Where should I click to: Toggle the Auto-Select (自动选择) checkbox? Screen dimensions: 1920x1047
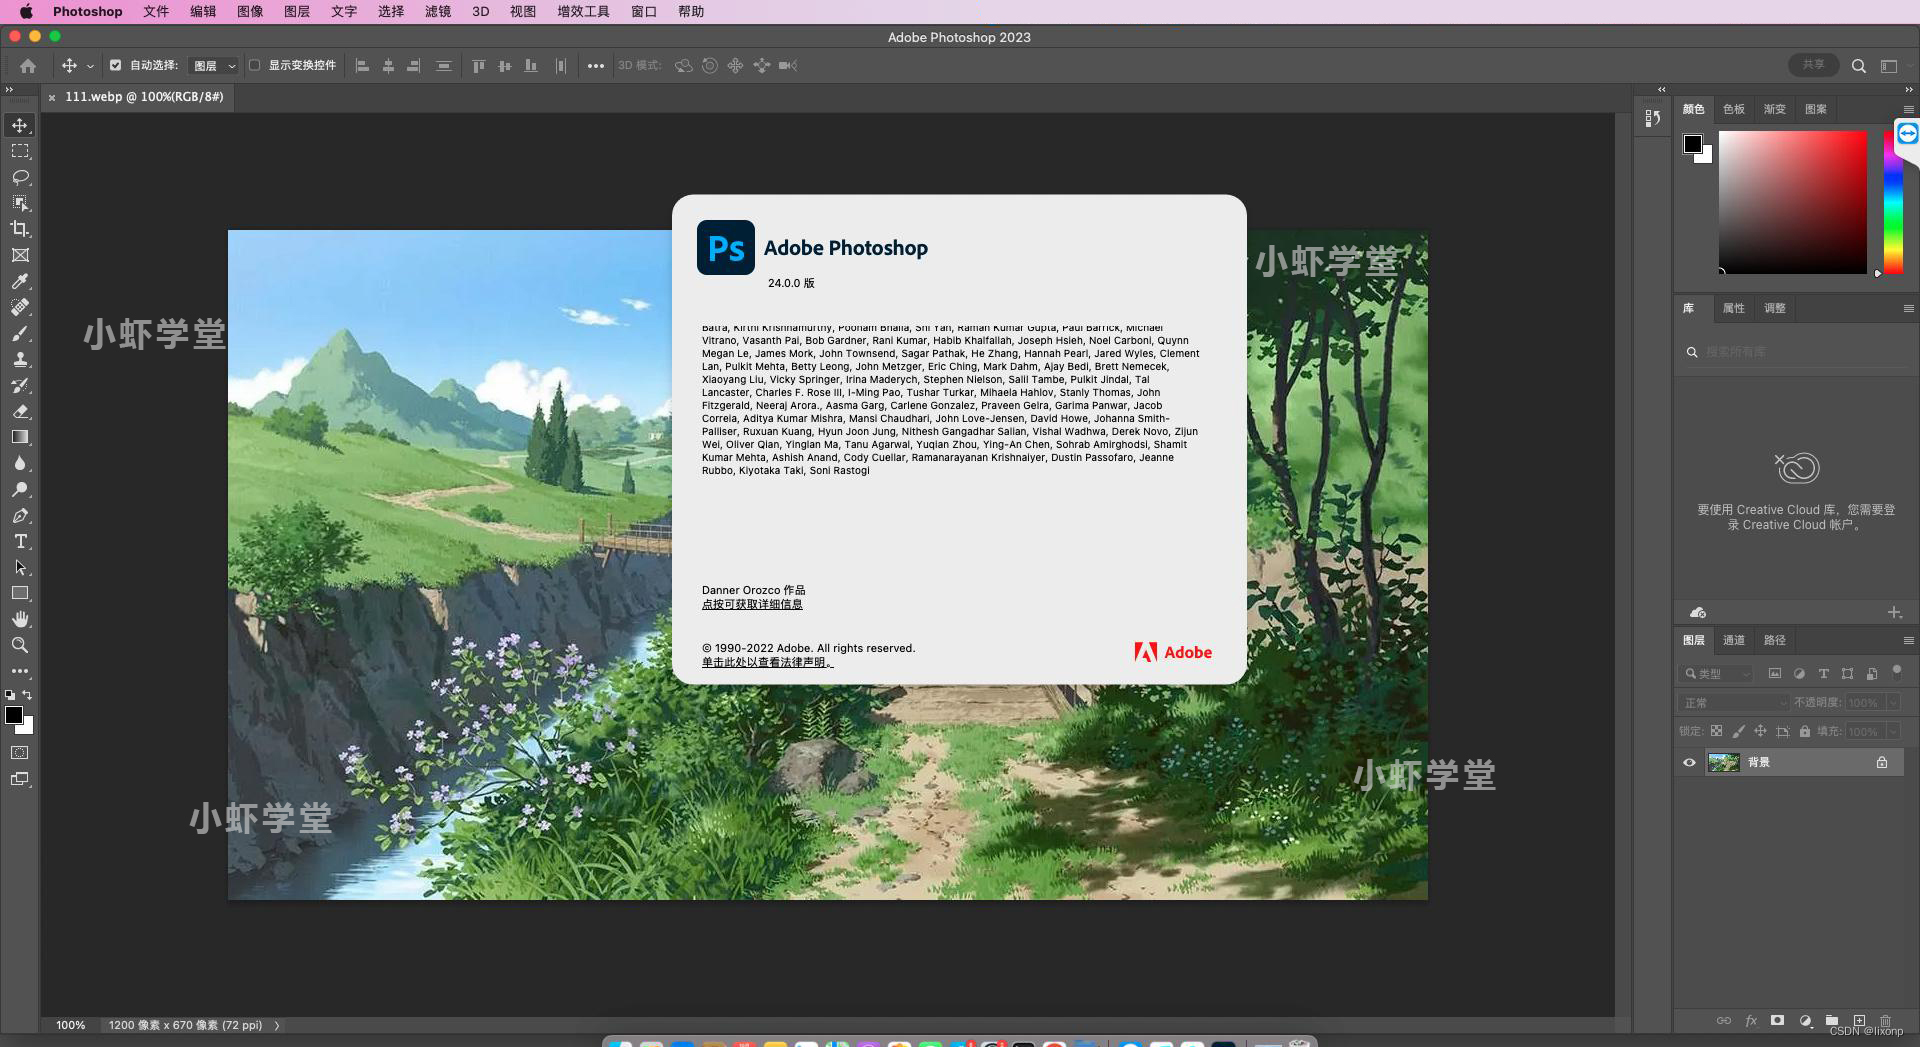pyautogui.click(x=115, y=65)
